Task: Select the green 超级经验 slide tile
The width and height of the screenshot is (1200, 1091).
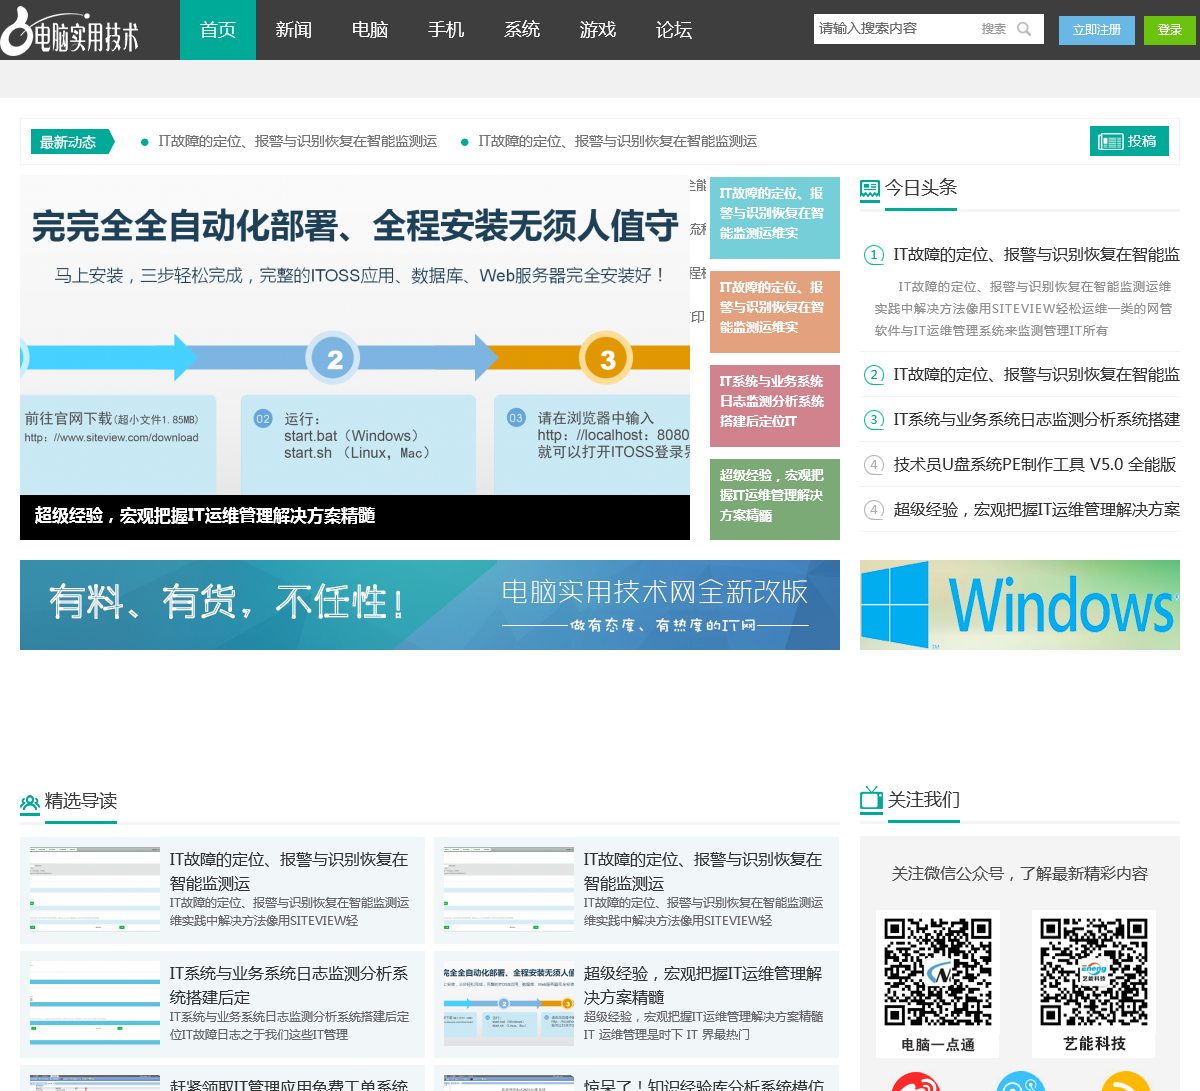Action: coord(774,495)
